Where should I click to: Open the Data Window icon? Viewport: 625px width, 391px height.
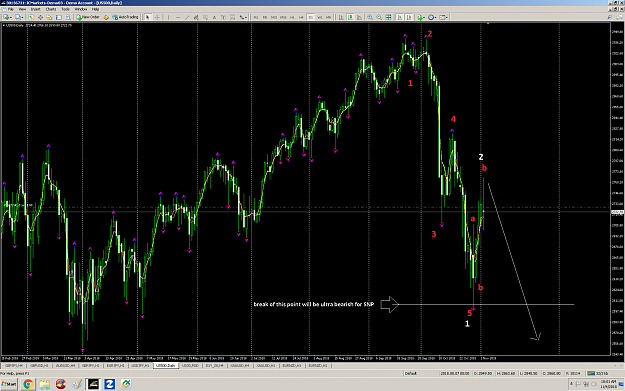[40, 17]
